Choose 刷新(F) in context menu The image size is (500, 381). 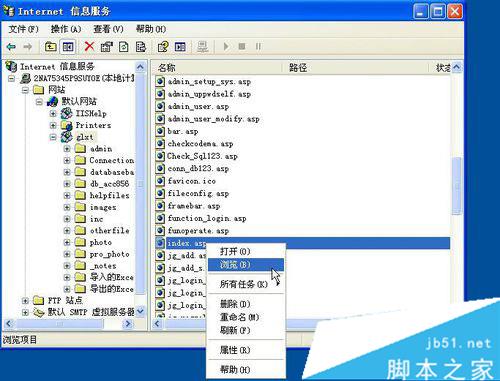246,330
